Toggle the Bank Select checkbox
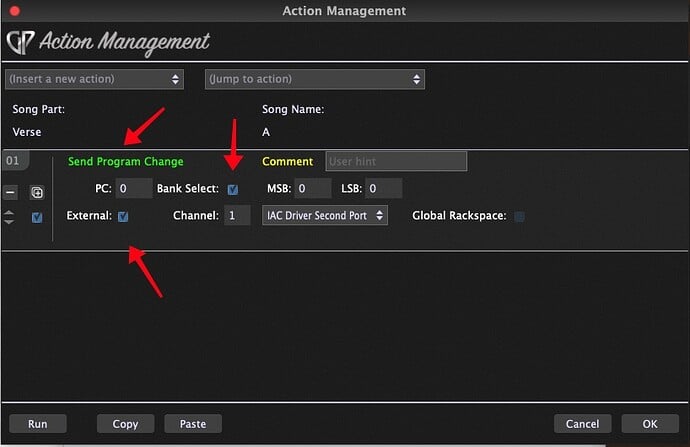Screen dimensions: 690x447 (x=233, y=189)
